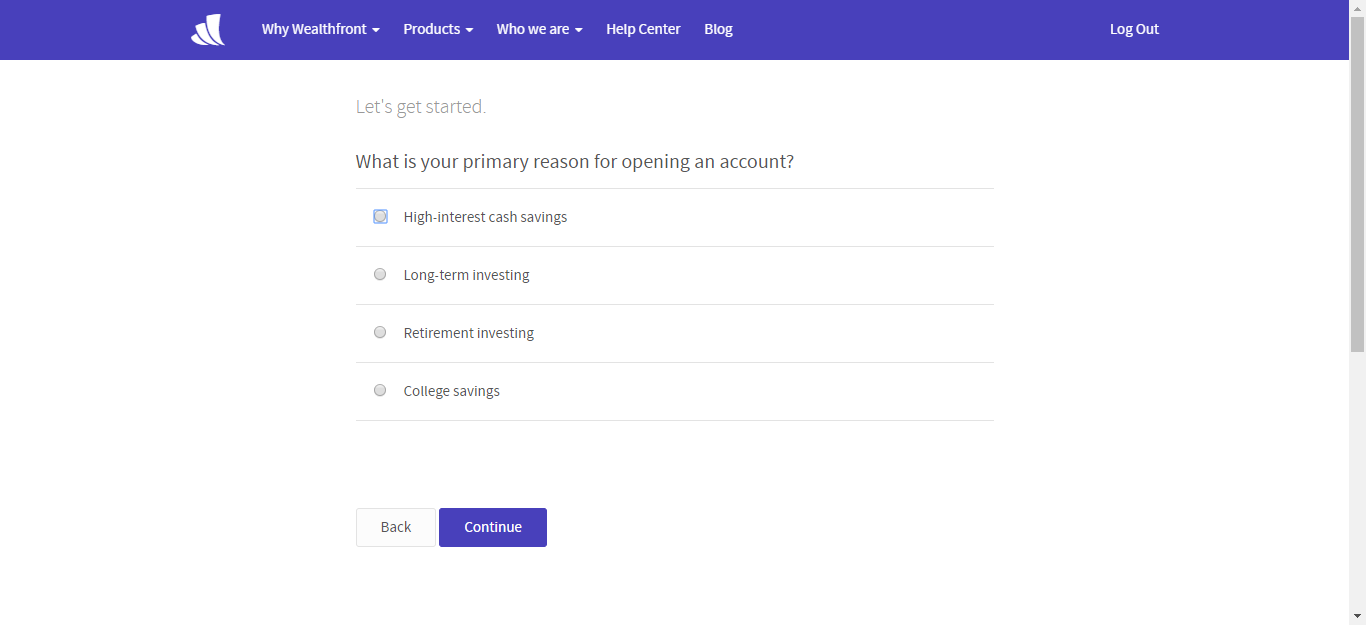Click the 'College savings' label text
The image size is (1366, 625).
451,391
